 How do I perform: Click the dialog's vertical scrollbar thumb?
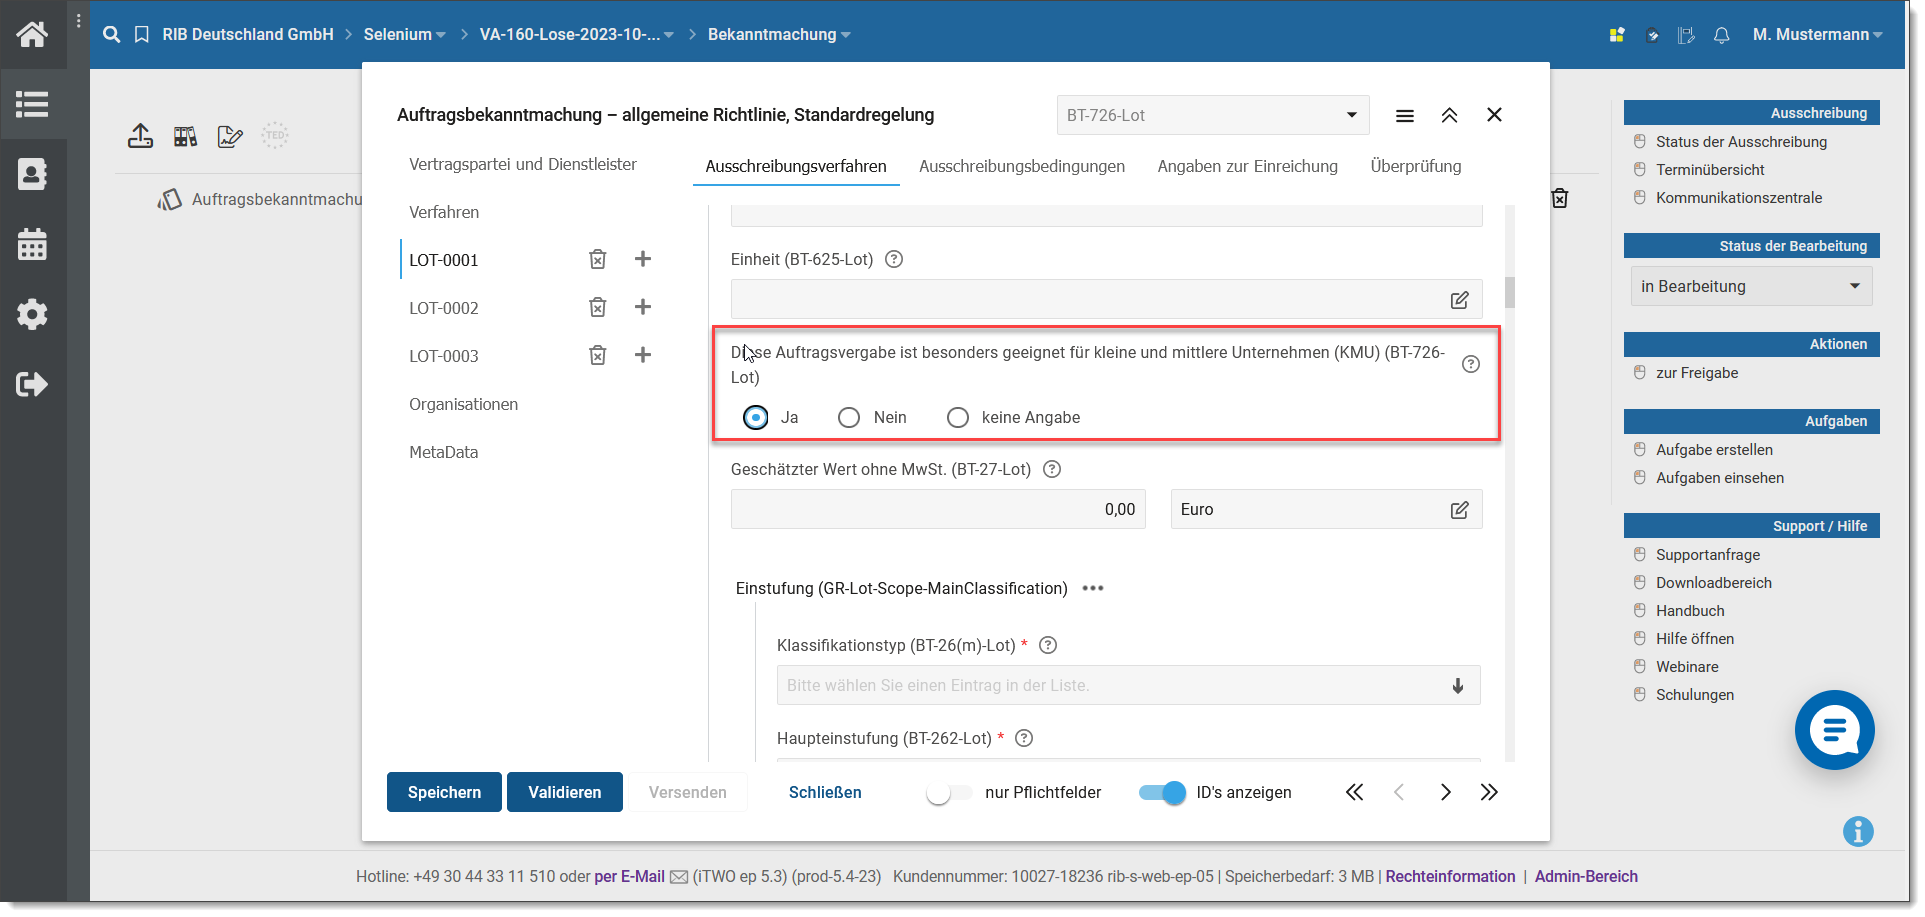click(x=1509, y=292)
